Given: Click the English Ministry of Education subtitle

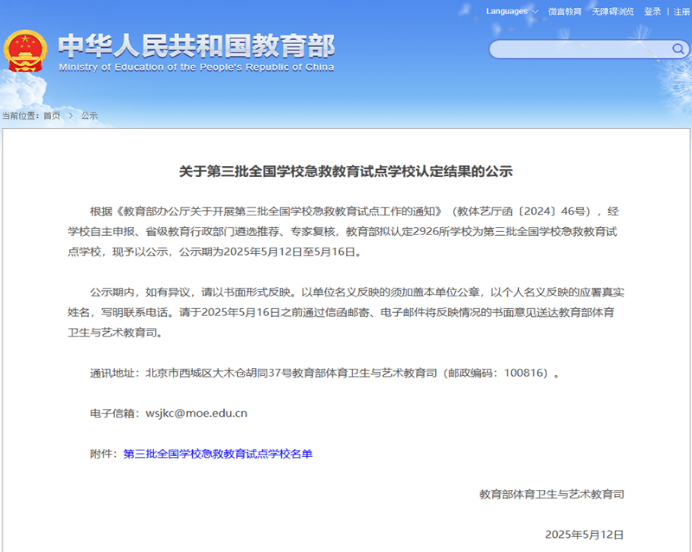Looking at the screenshot, I should coord(196,68).
